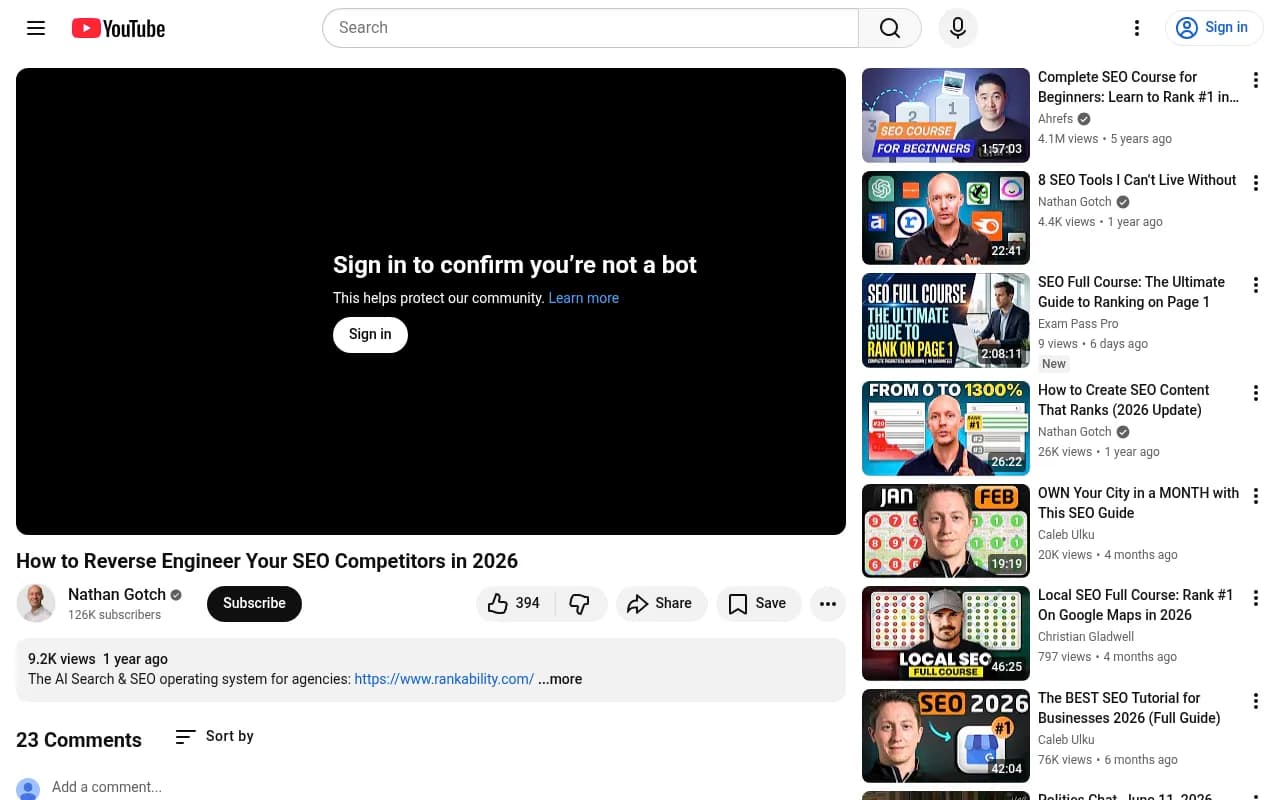This screenshot has width=1280, height=800.
Task: Dislike the video with thumbs down
Action: [x=581, y=603]
